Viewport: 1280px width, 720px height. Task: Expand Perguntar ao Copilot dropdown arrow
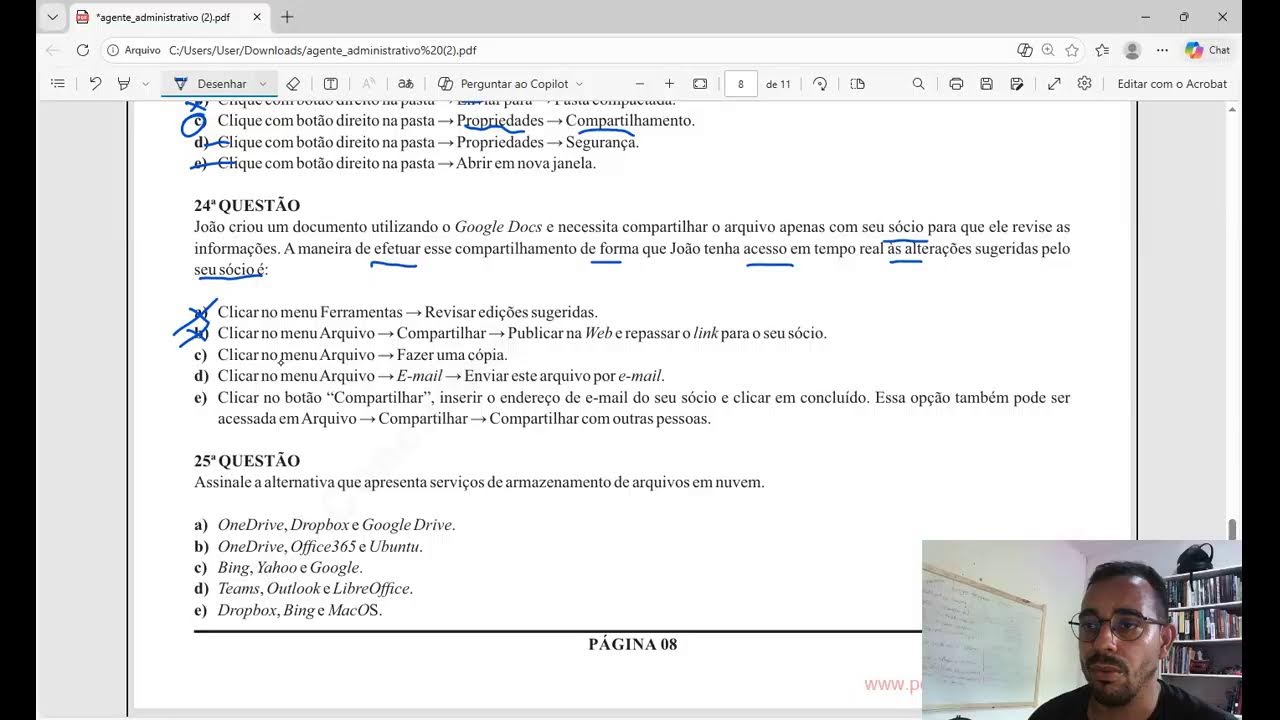[x=579, y=84]
